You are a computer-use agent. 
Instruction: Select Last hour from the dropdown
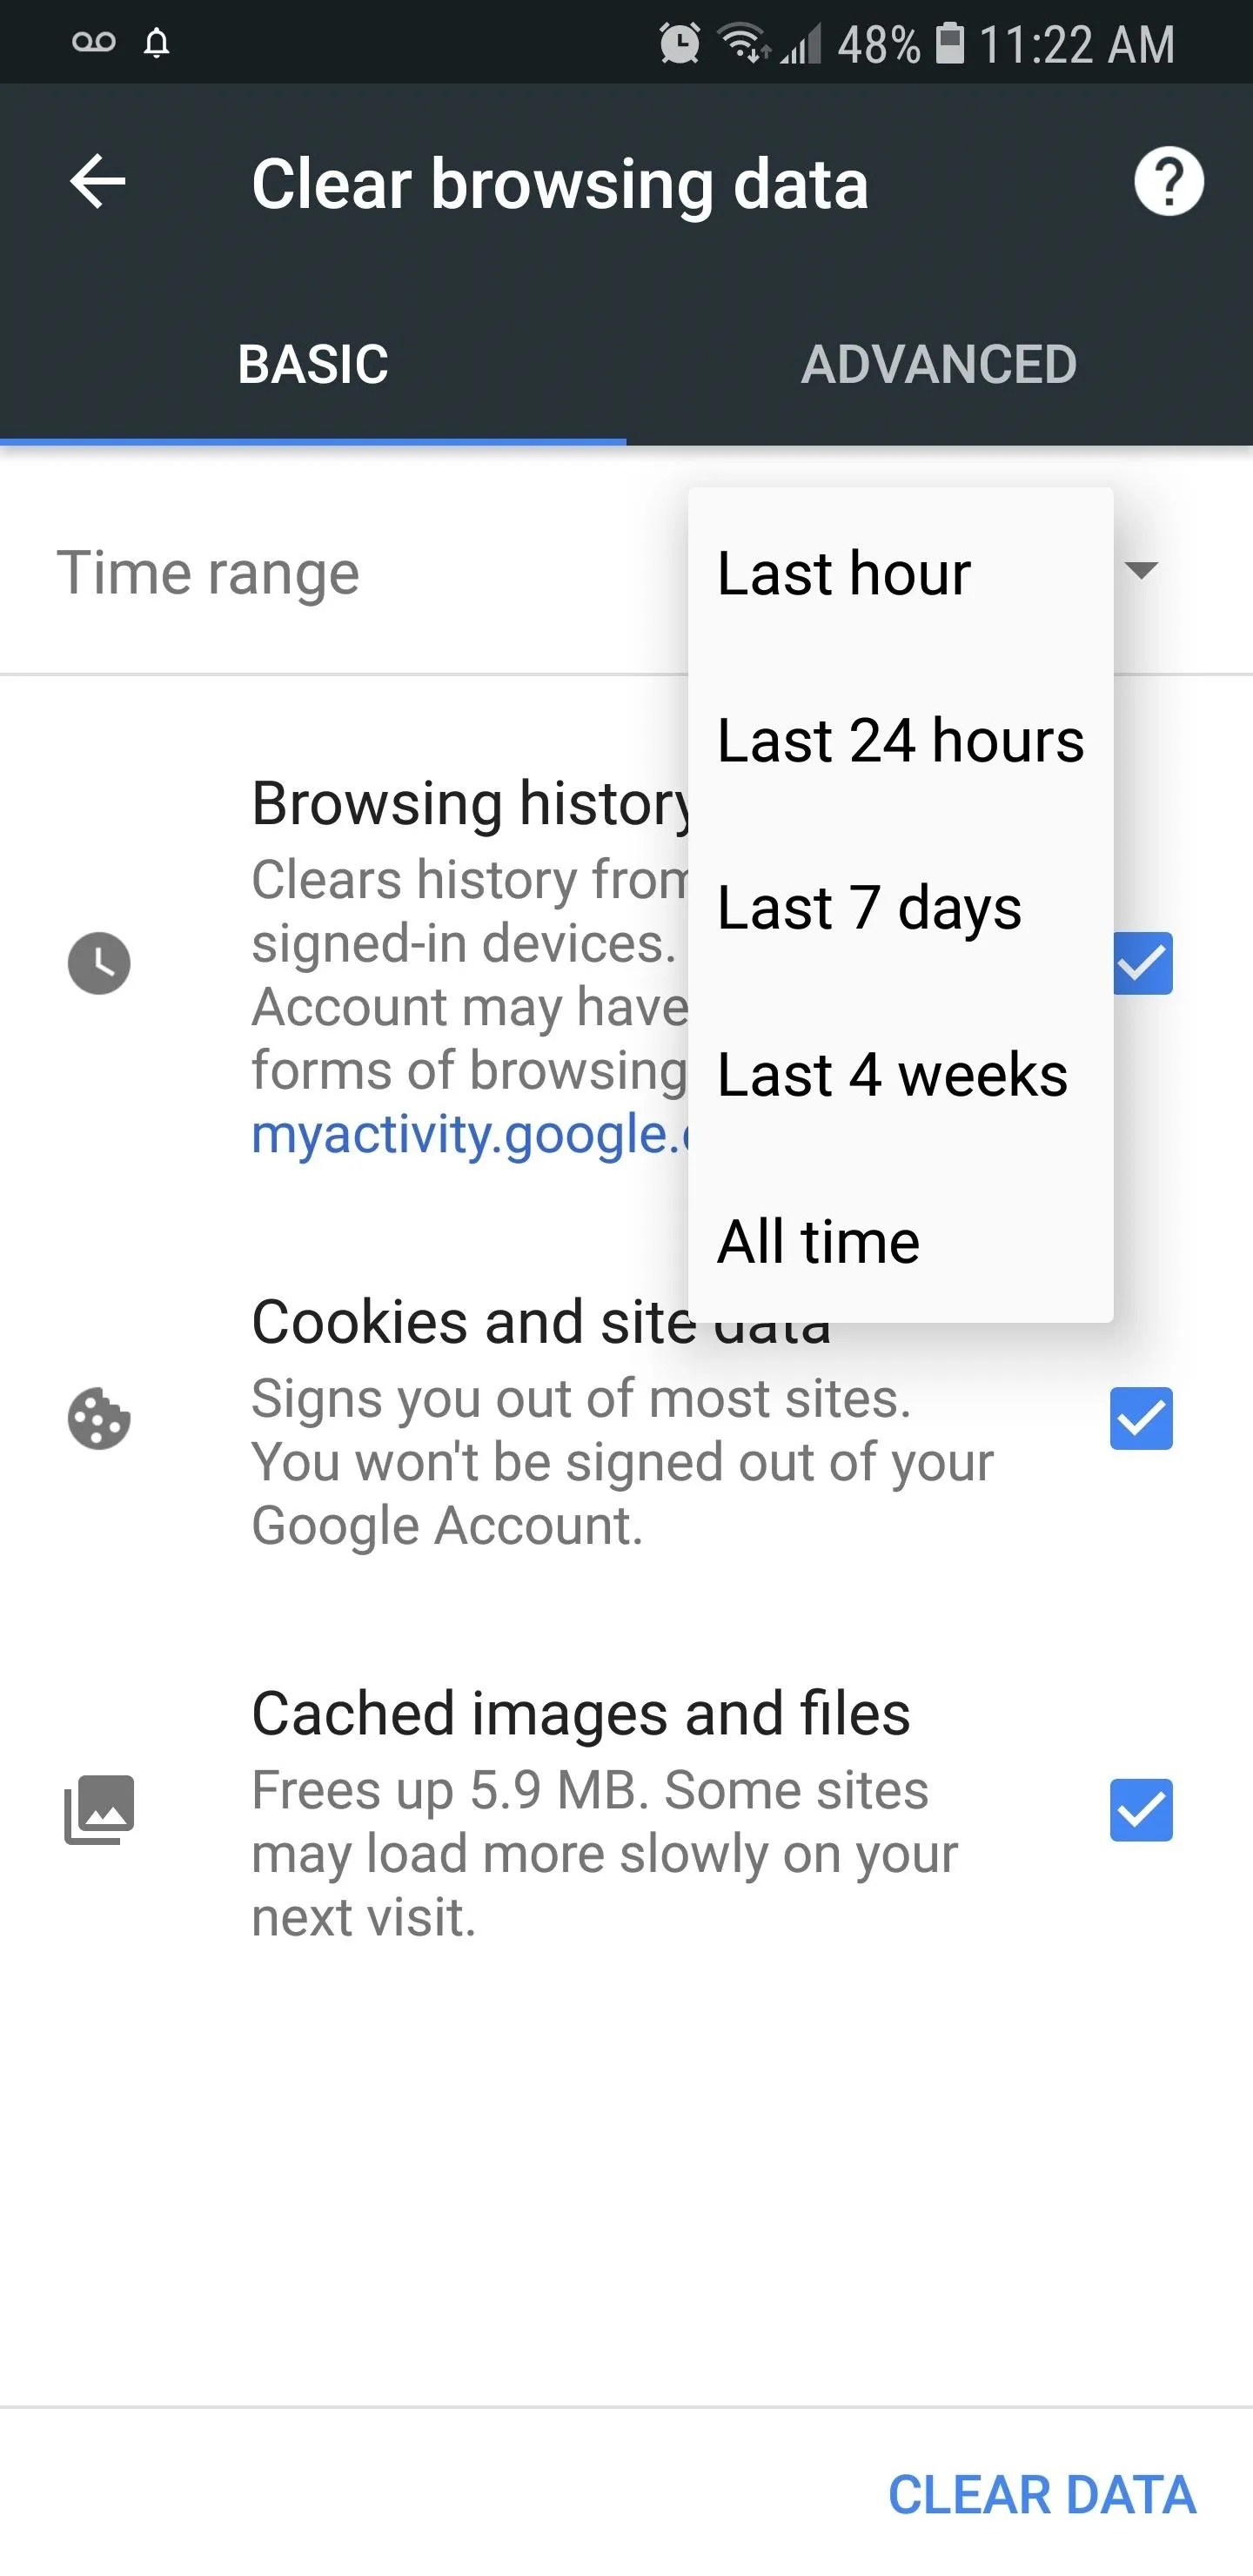(900, 573)
